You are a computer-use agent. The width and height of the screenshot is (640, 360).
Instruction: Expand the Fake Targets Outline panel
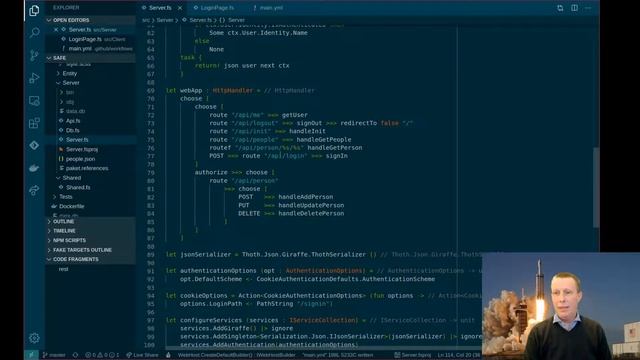pyautogui.click(x=90, y=250)
